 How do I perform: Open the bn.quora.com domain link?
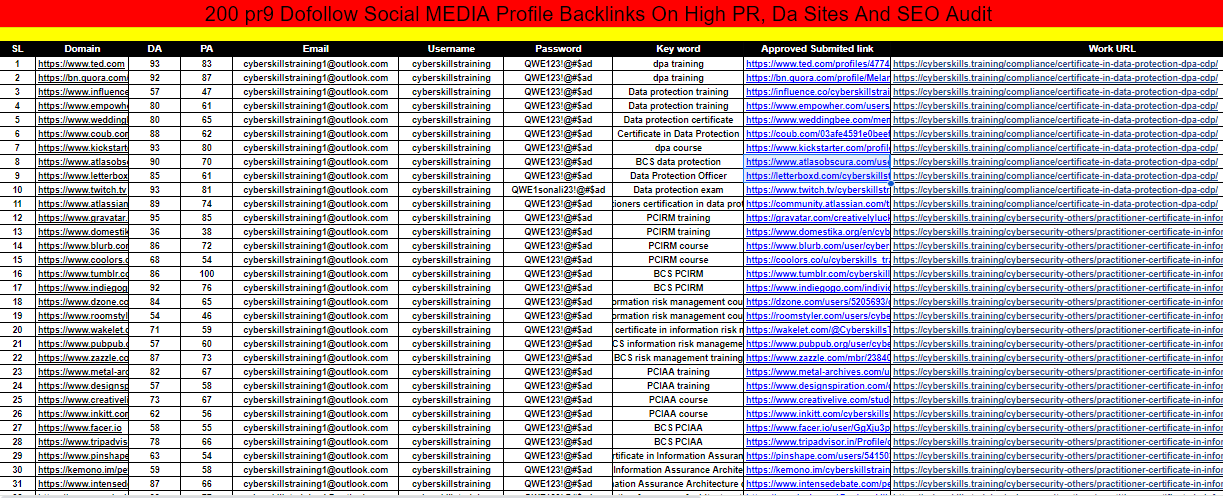[x=83, y=77]
